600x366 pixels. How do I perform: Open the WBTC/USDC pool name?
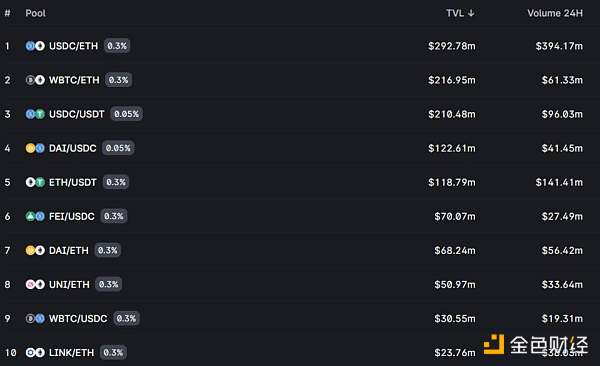(78, 319)
